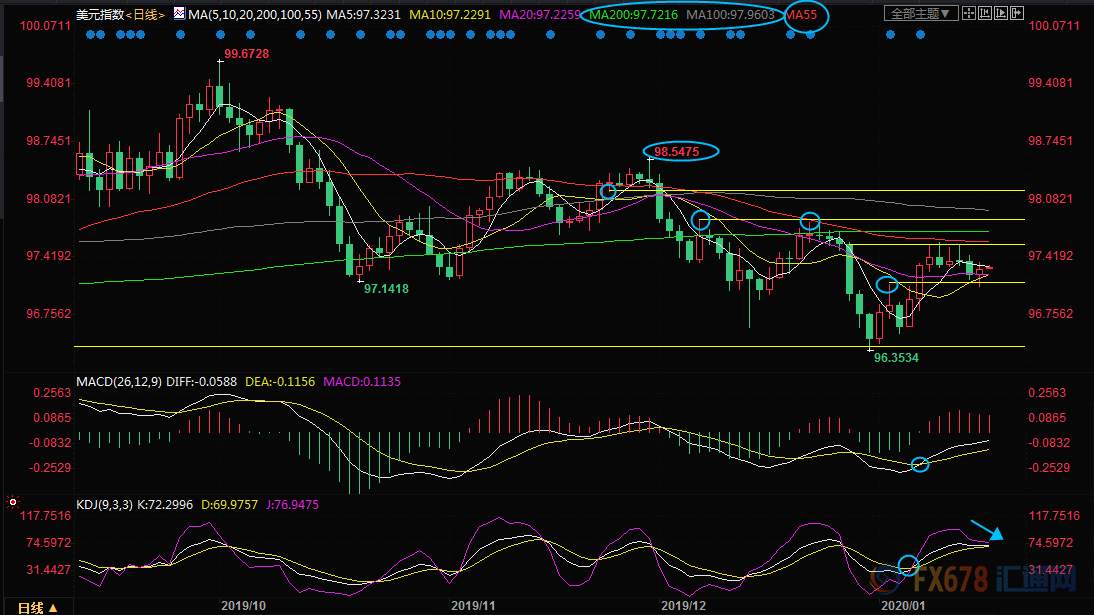This screenshot has width=1094, height=615.
Task: Open KDJ(9,3,3) indicator settings
Action: [x=104, y=505]
